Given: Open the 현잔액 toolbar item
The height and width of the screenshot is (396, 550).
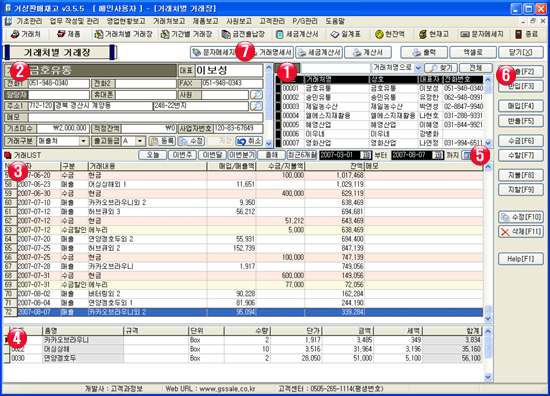Looking at the screenshot, I should (x=389, y=34).
